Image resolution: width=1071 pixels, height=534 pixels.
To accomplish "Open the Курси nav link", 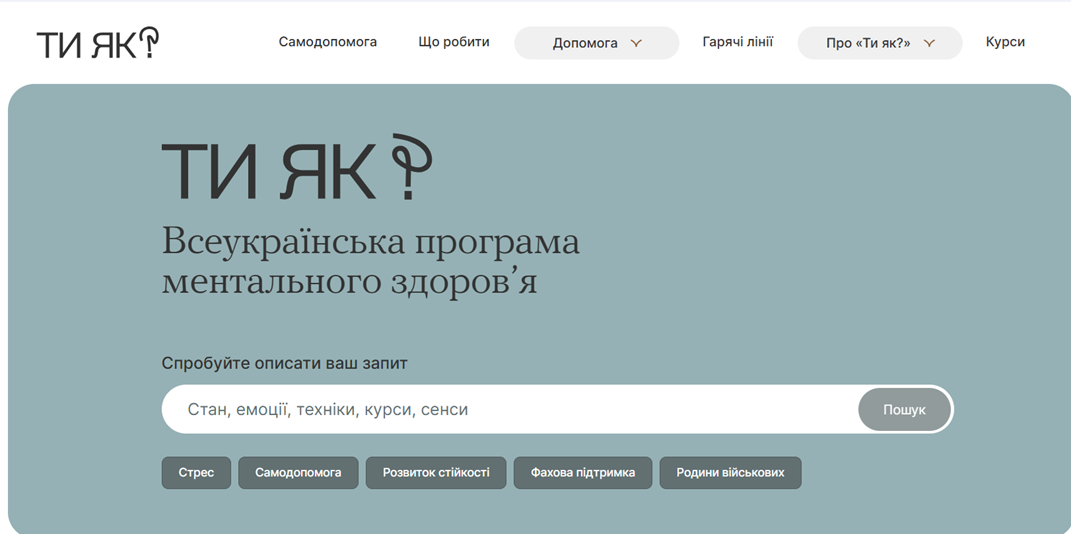I will coord(1005,42).
